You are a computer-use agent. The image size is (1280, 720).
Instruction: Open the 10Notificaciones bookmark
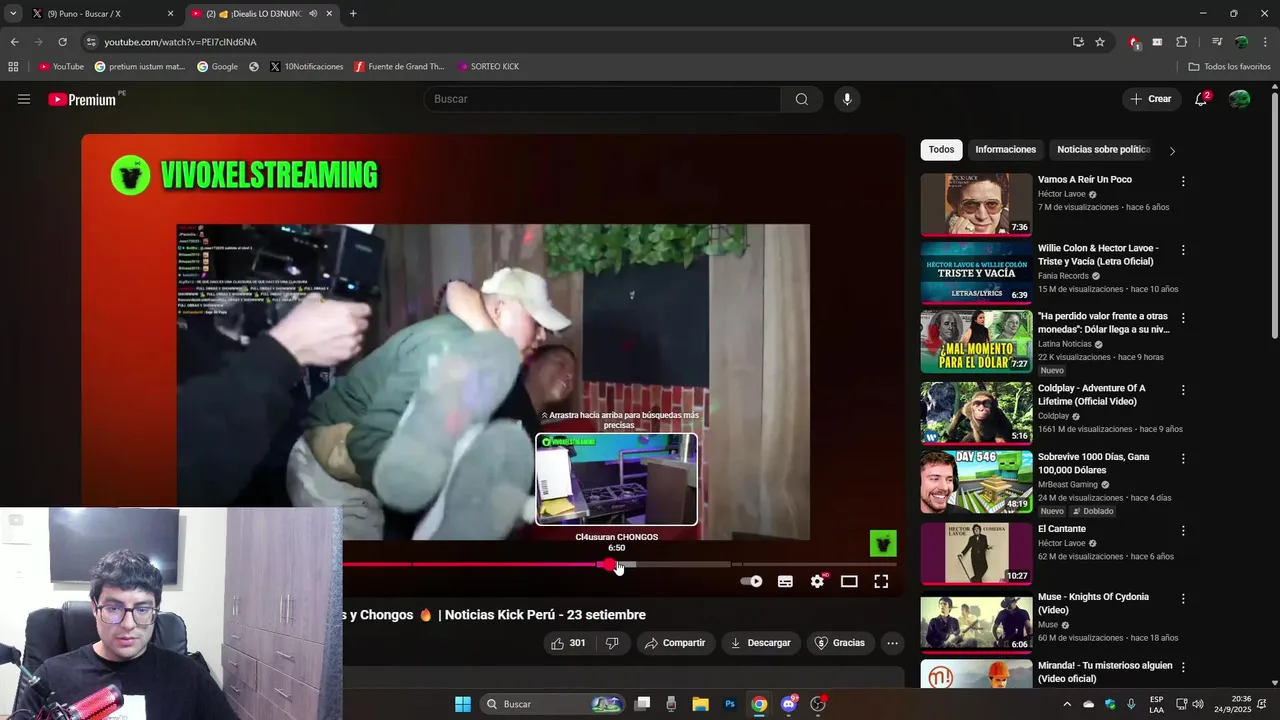(x=307, y=67)
